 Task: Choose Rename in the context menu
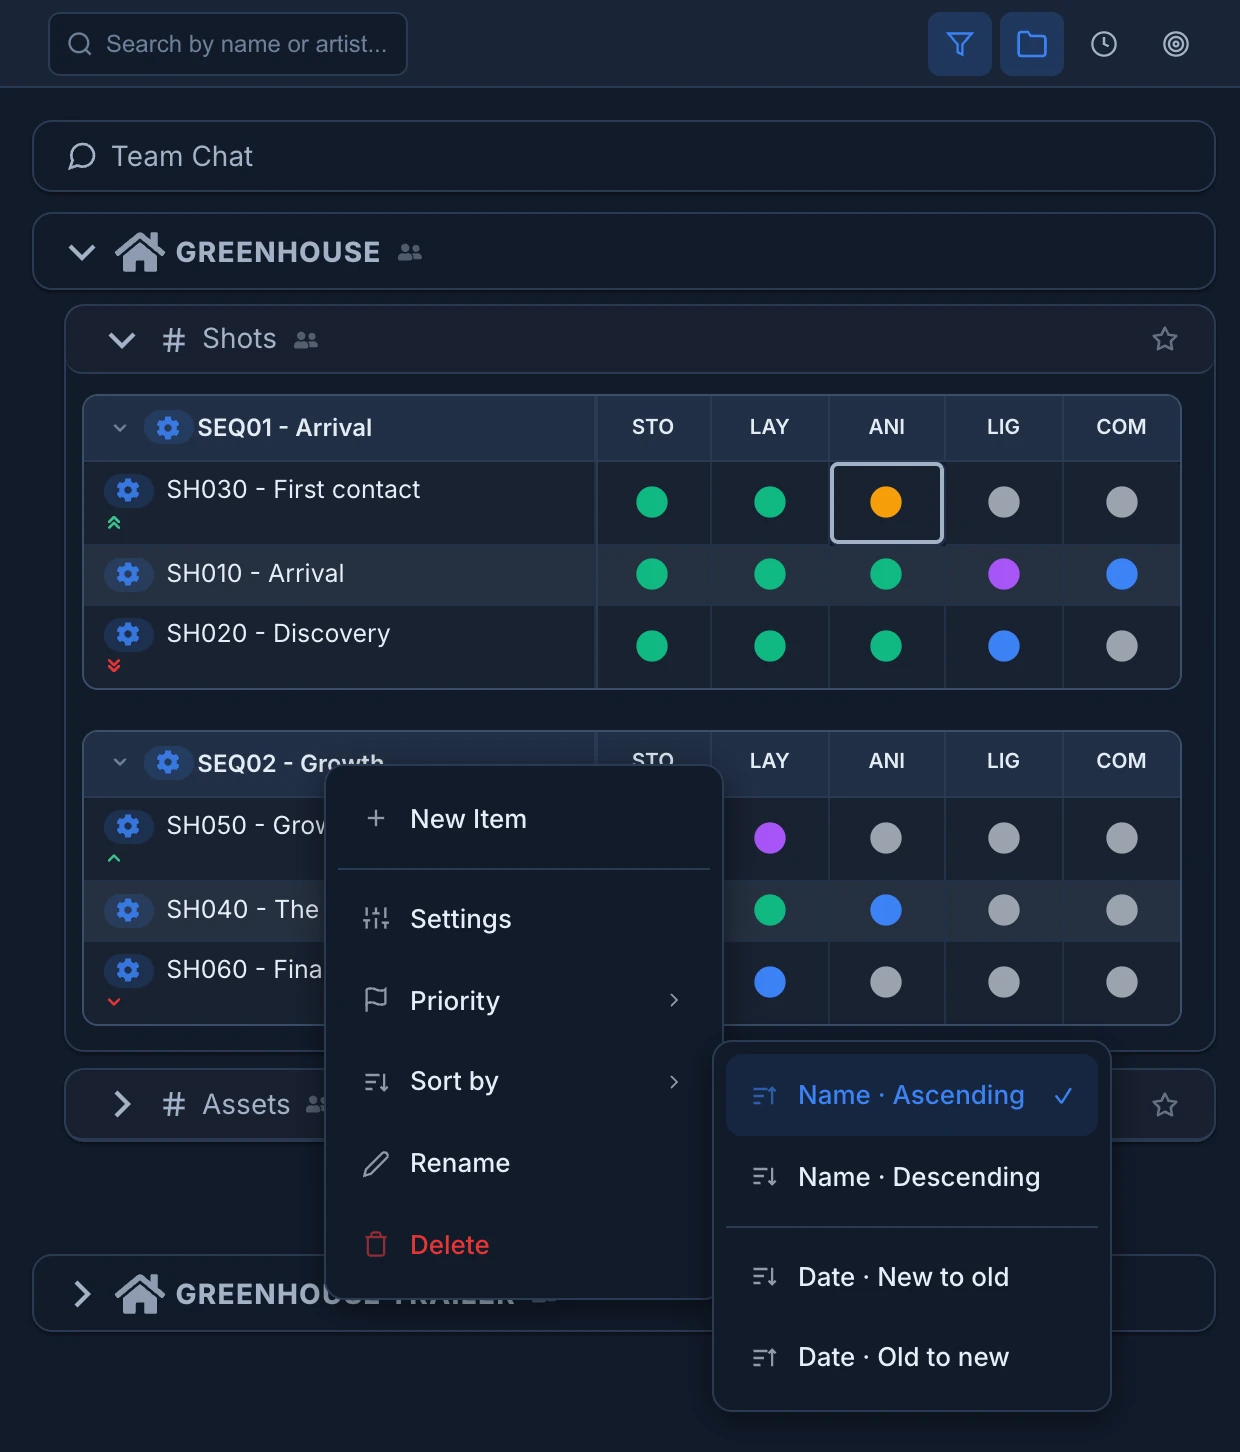coord(524,1163)
